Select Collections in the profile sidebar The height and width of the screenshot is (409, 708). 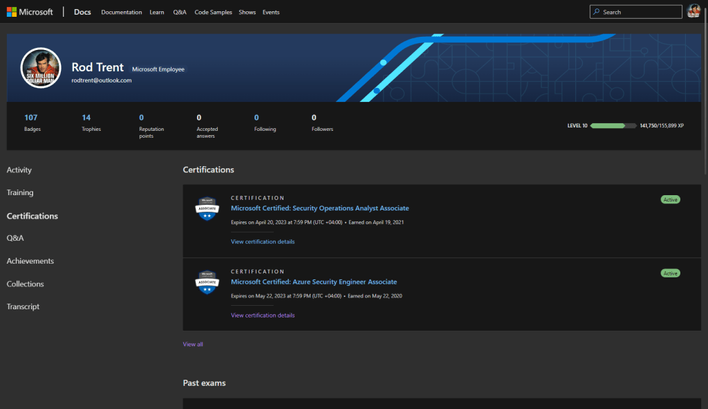25,284
